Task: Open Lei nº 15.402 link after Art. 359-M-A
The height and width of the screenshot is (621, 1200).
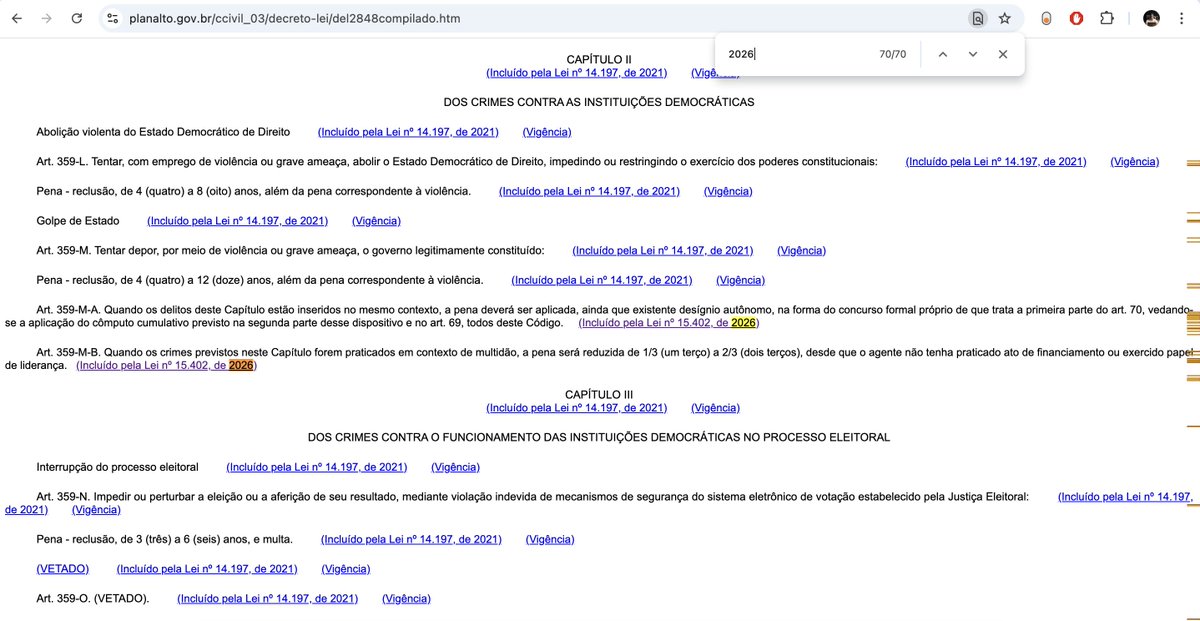Action: pos(668,323)
